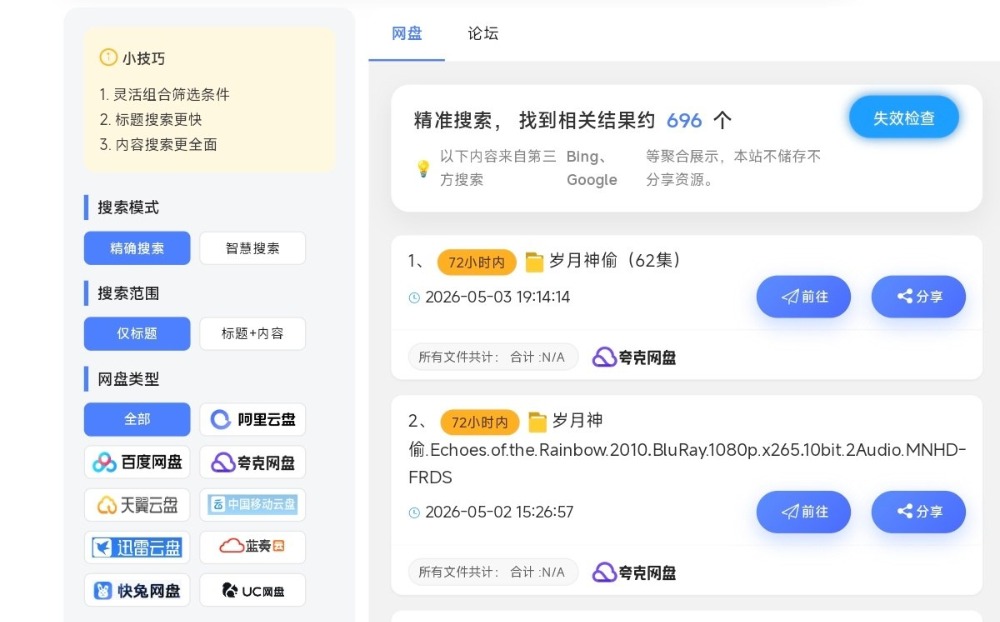This screenshot has height=622, width=1000.
Task: Set search range to 标题+内容
Action: [253, 334]
